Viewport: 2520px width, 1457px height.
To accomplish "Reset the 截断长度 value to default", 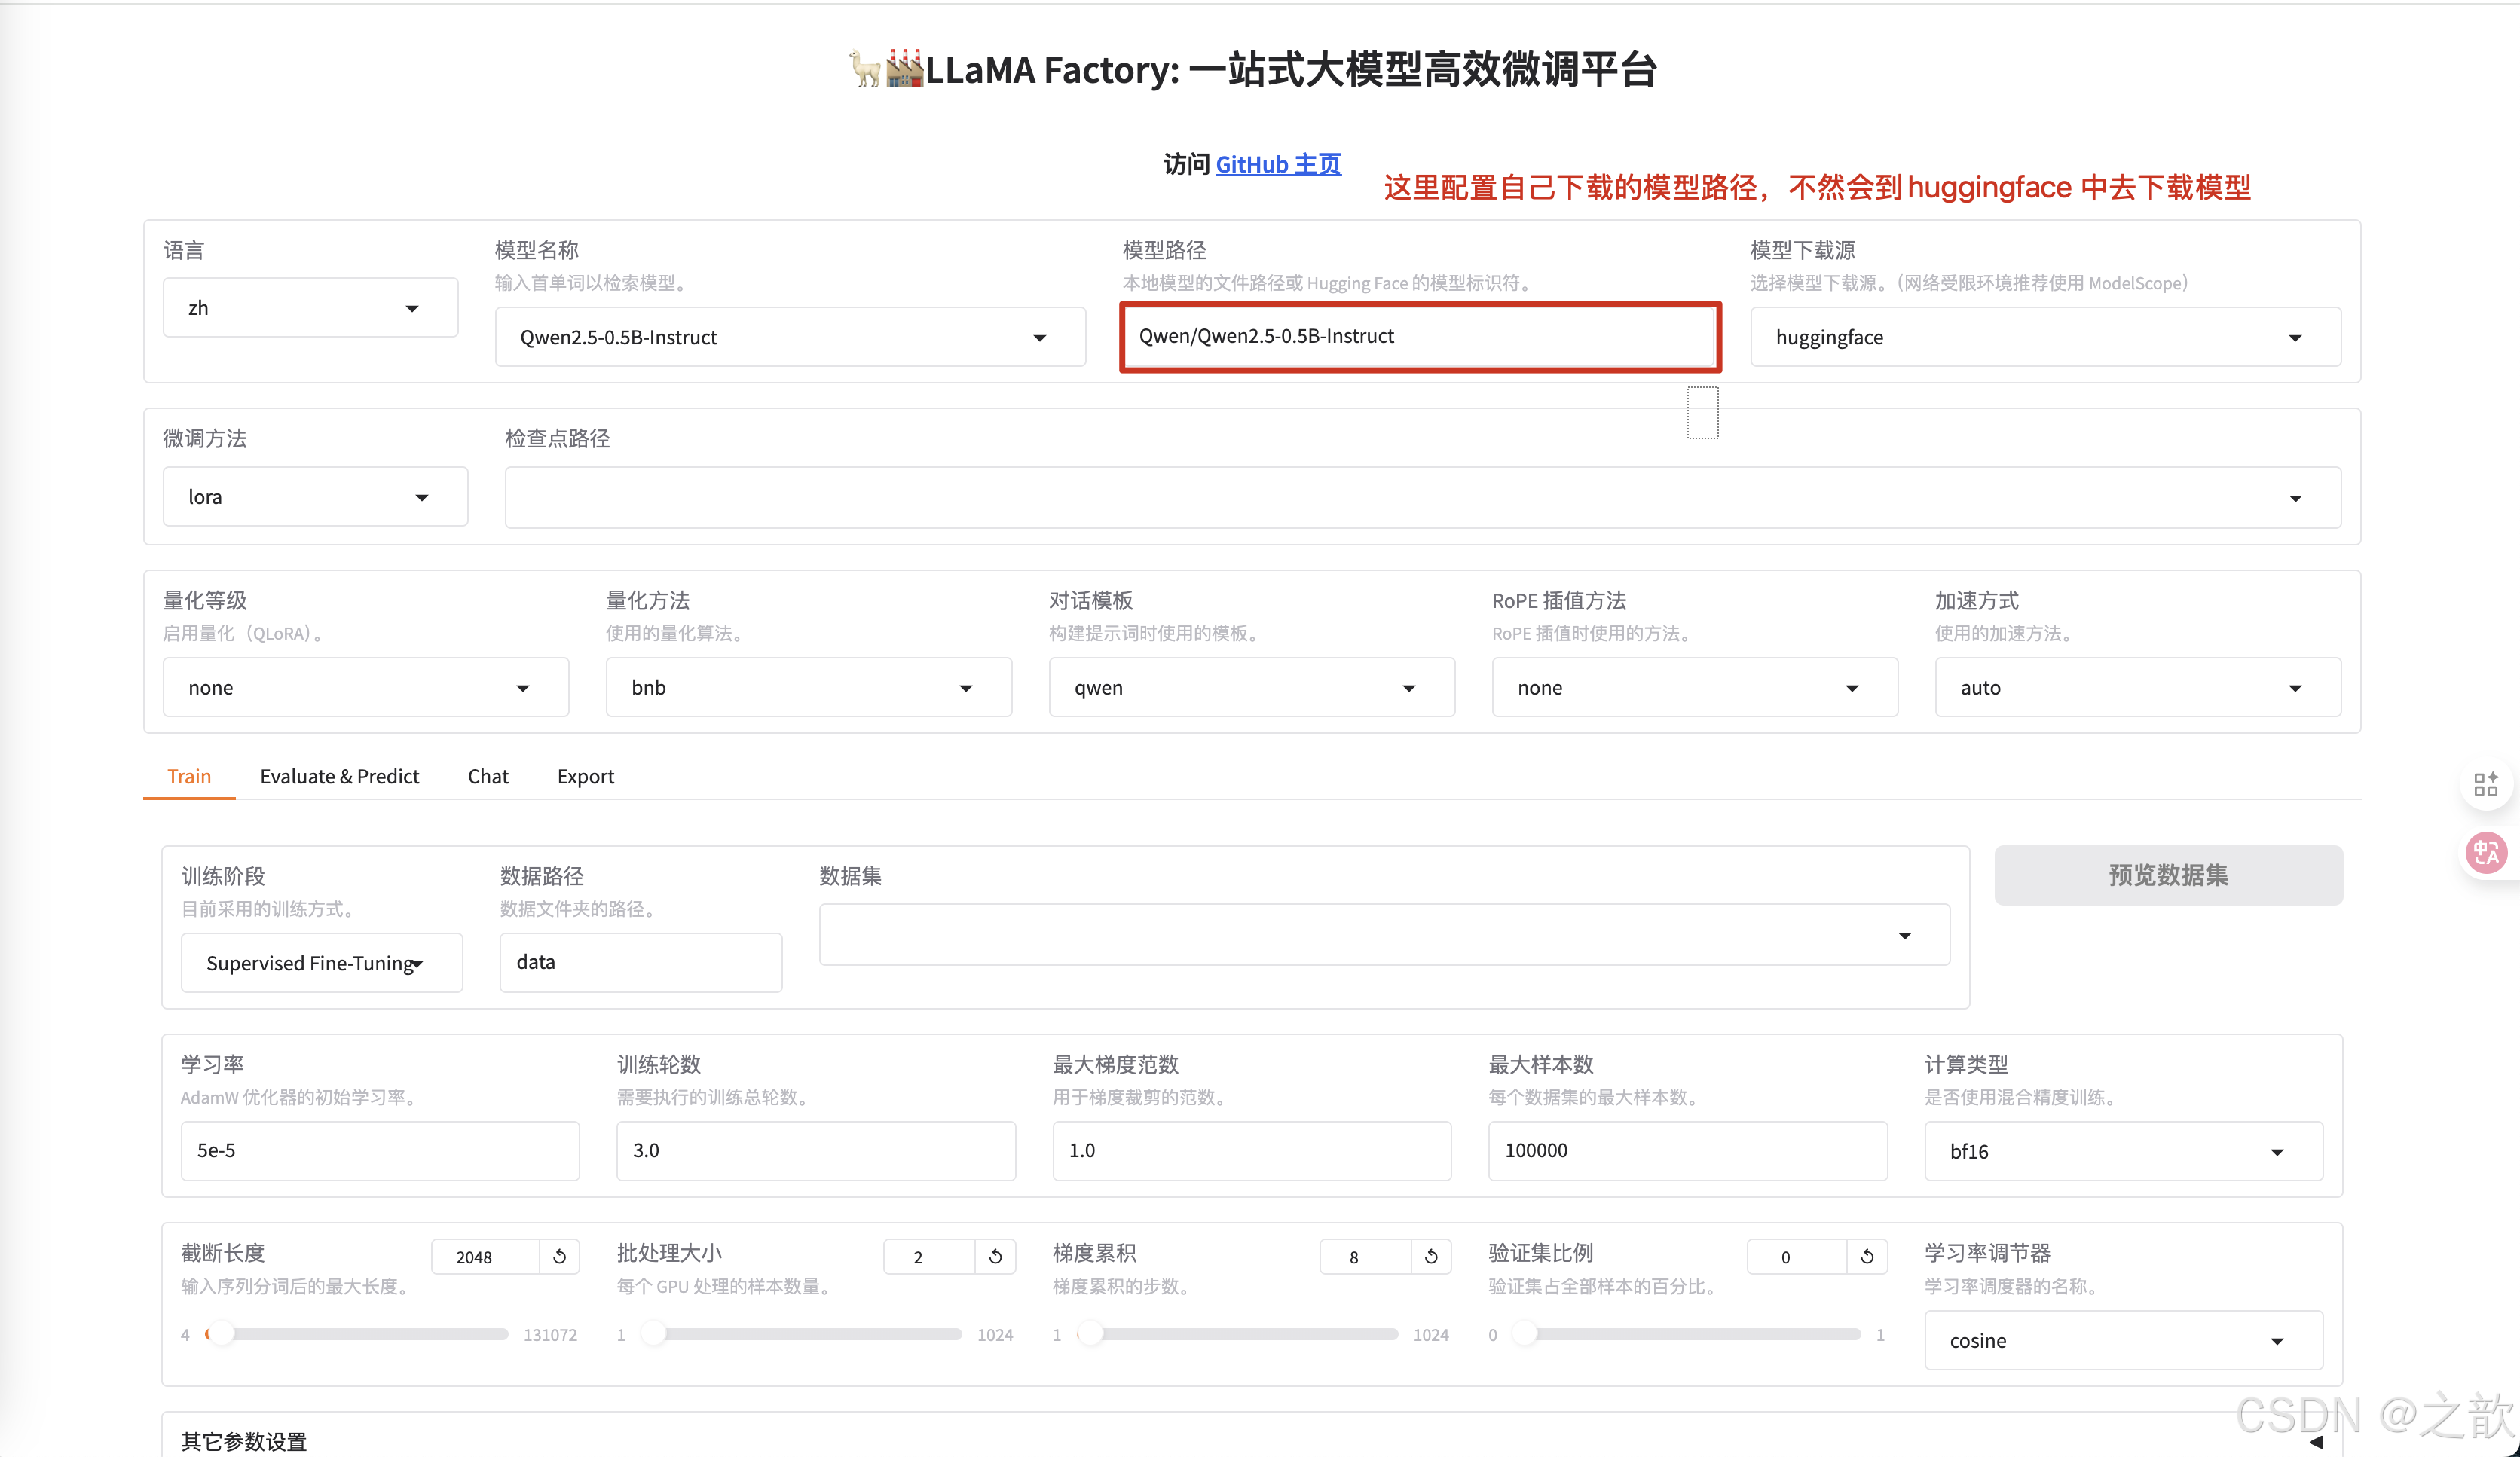I will (x=560, y=1257).
